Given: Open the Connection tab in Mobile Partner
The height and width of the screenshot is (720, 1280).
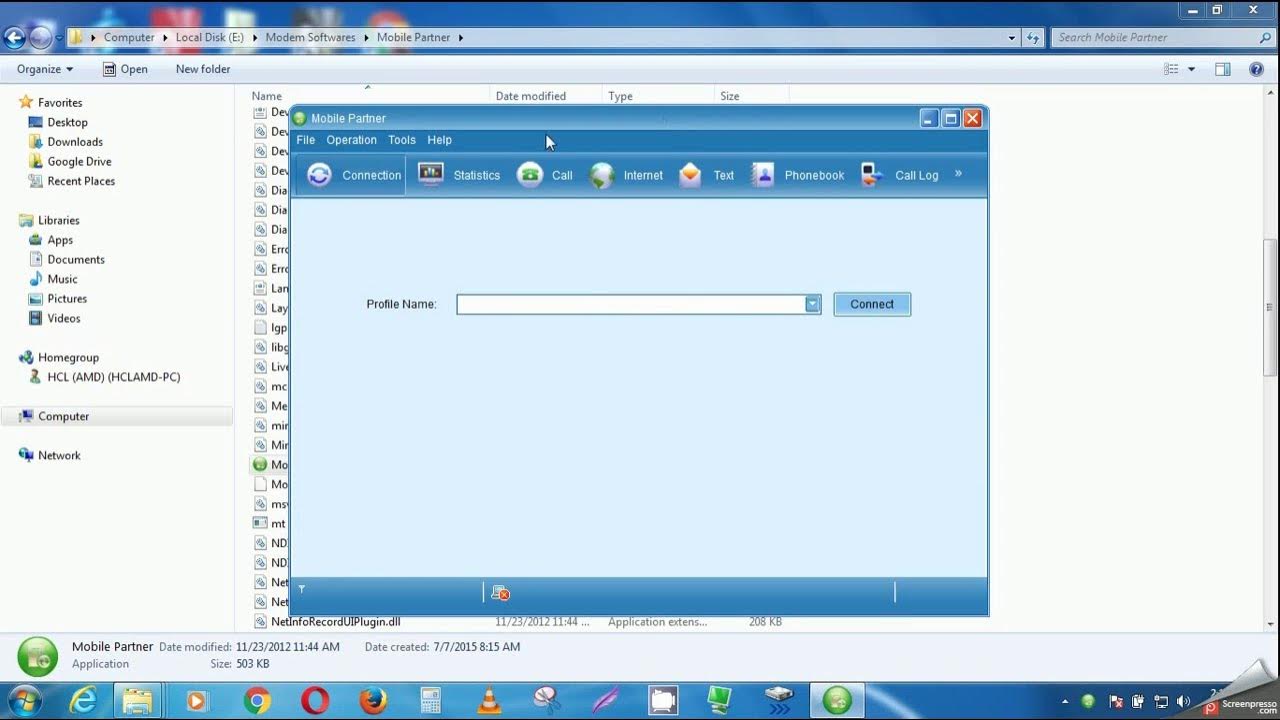Looking at the screenshot, I should tap(353, 175).
